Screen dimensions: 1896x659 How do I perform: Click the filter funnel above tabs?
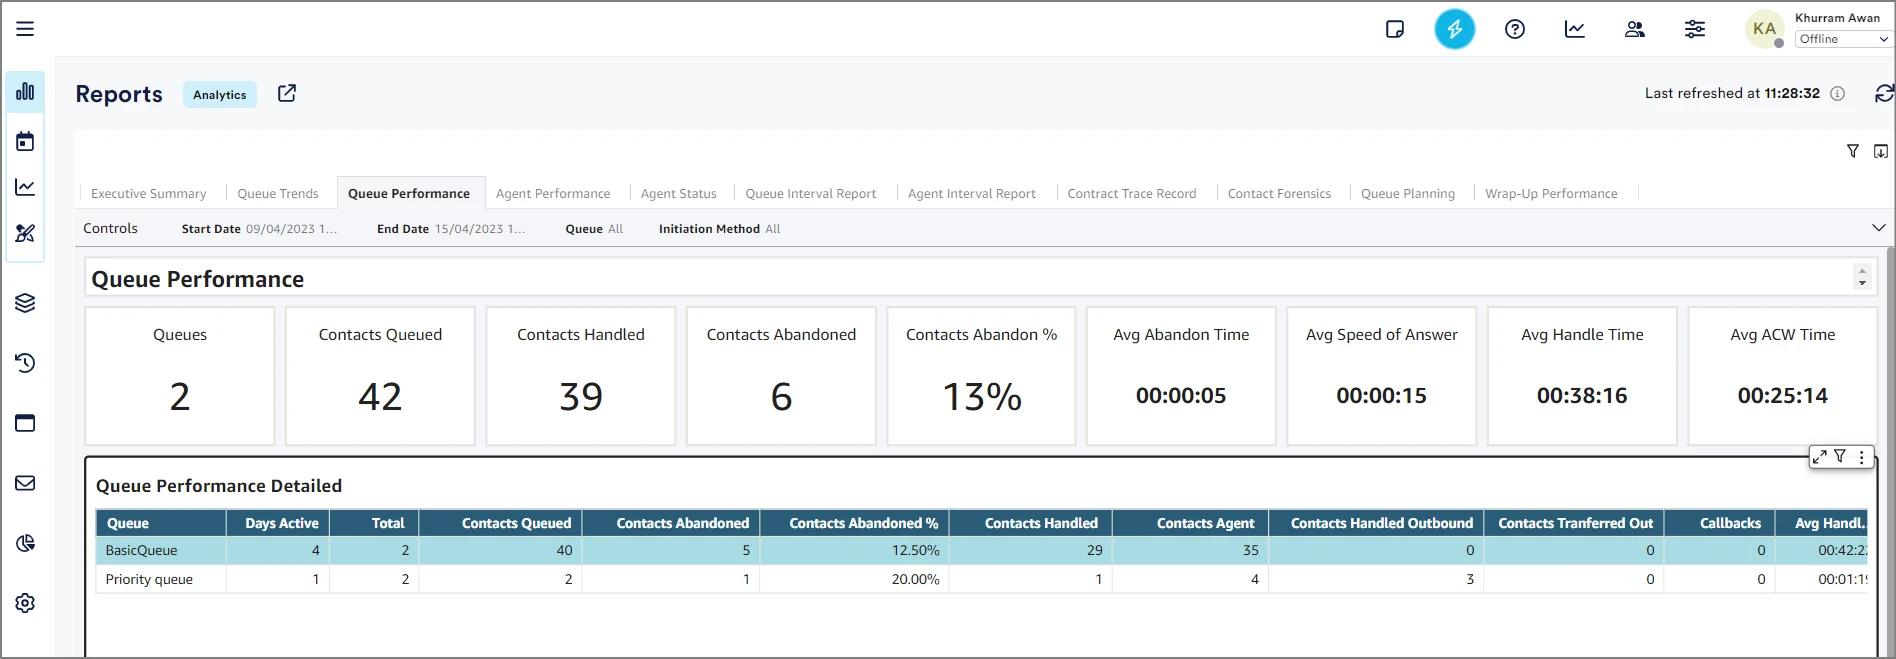click(x=1852, y=151)
